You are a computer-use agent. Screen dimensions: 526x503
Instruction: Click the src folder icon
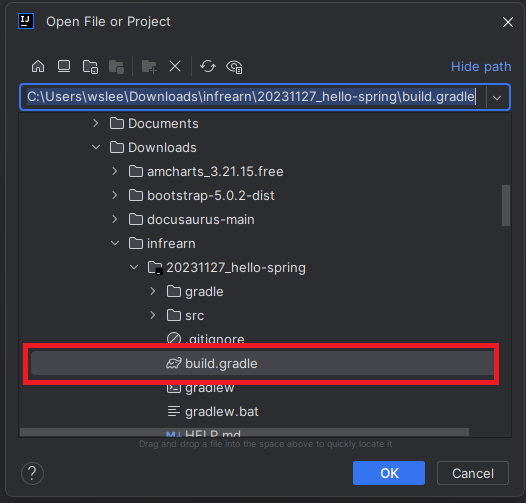click(x=174, y=315)
